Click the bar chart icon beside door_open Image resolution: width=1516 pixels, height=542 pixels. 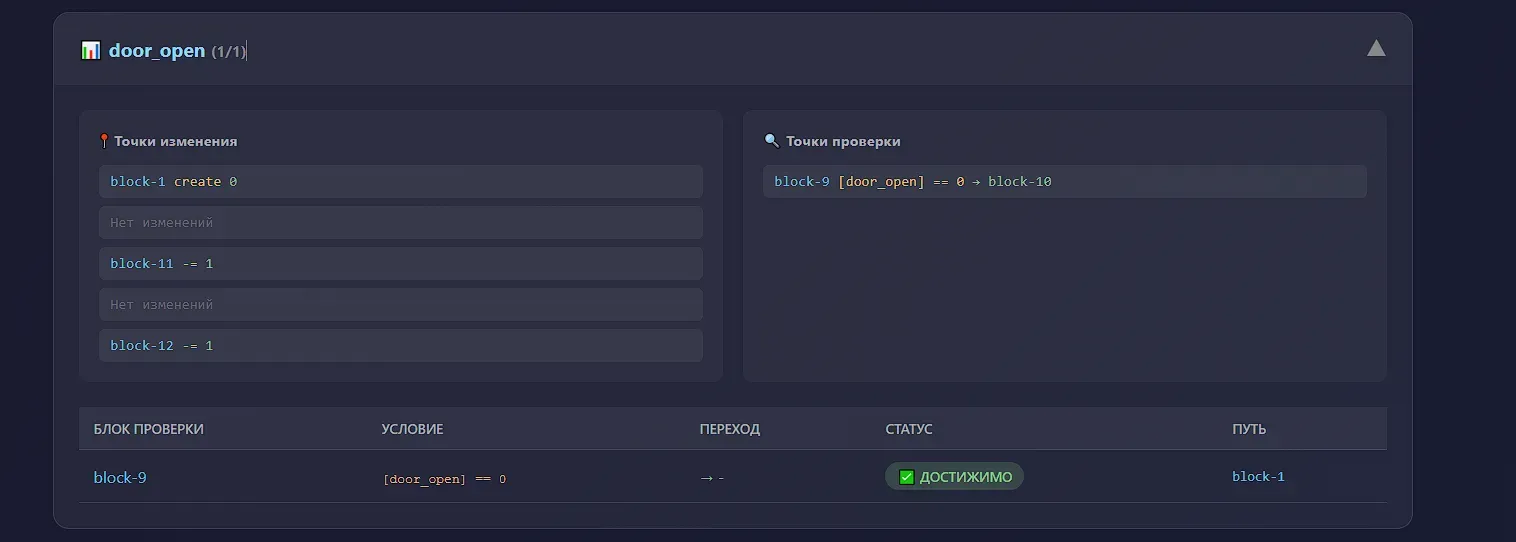(91, 50)
